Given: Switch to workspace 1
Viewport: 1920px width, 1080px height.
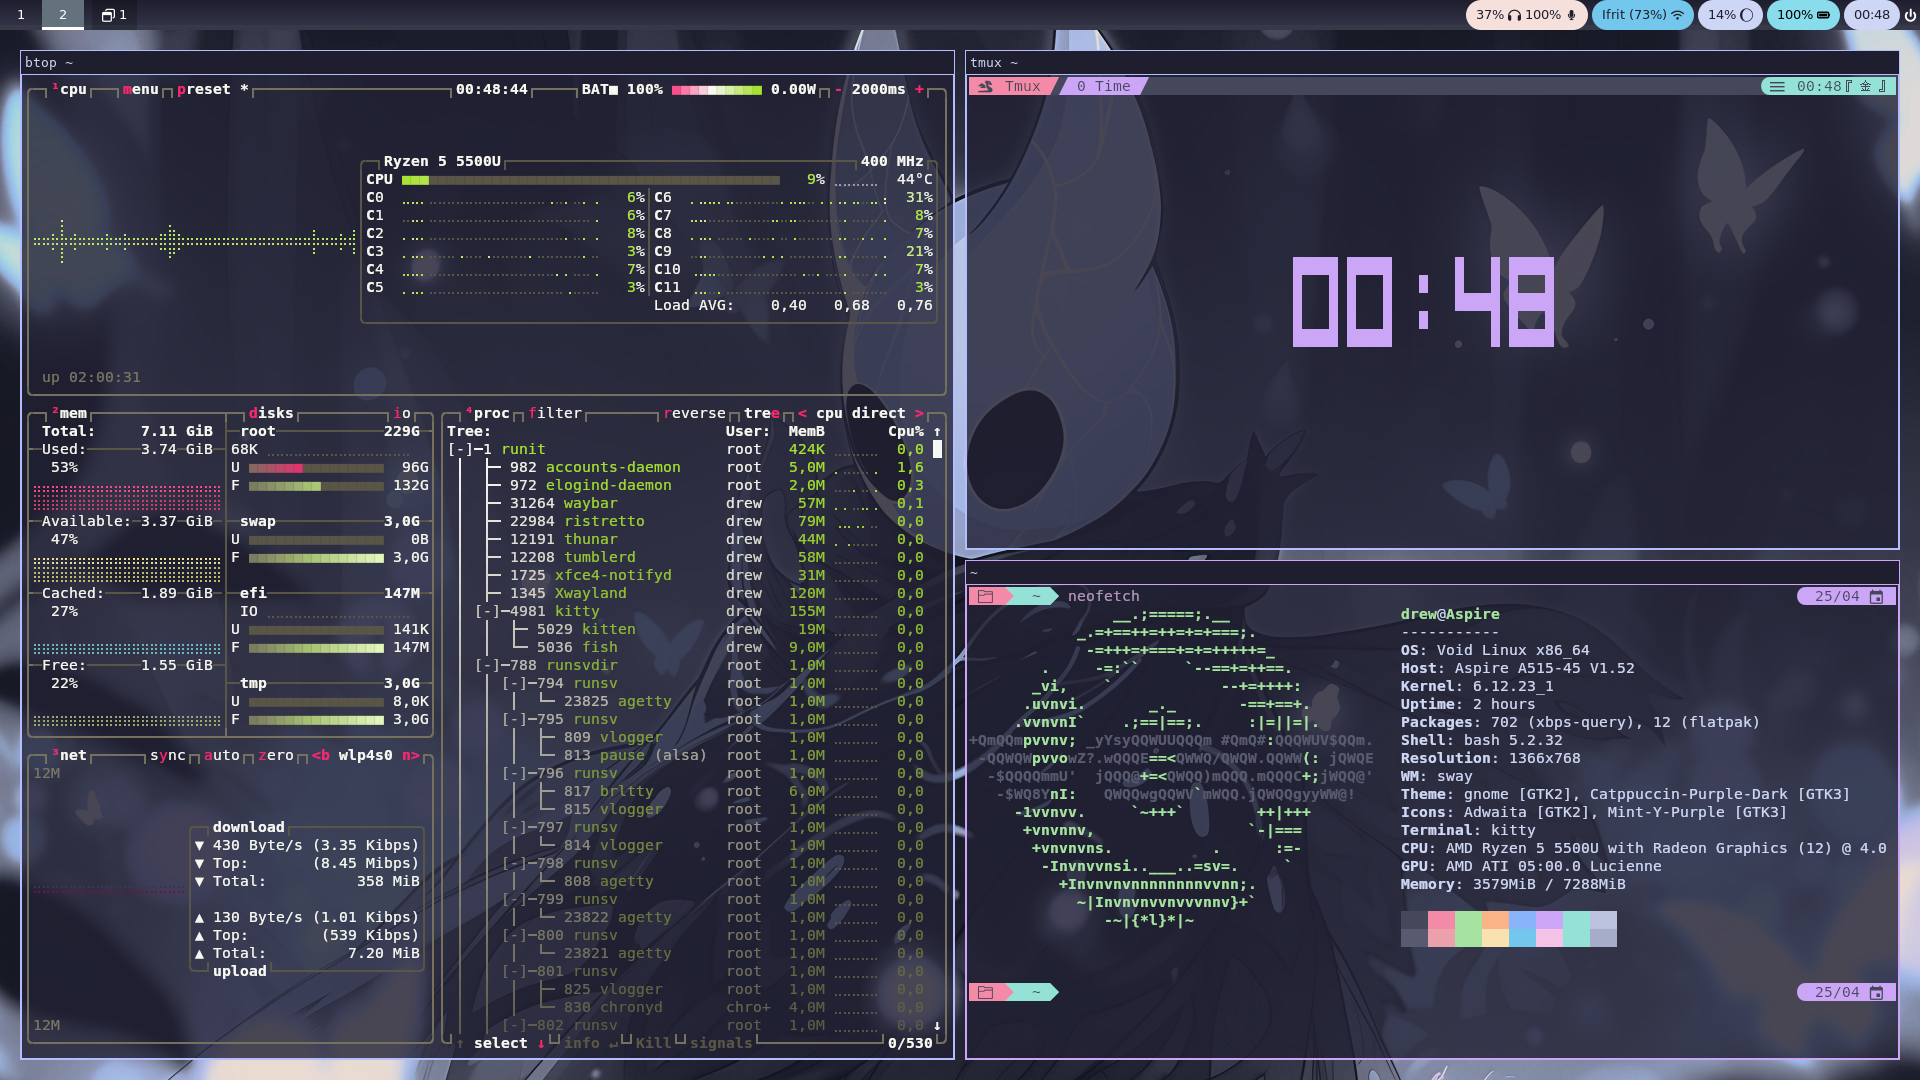Looking at the screenshot, I should click(21, 15).
